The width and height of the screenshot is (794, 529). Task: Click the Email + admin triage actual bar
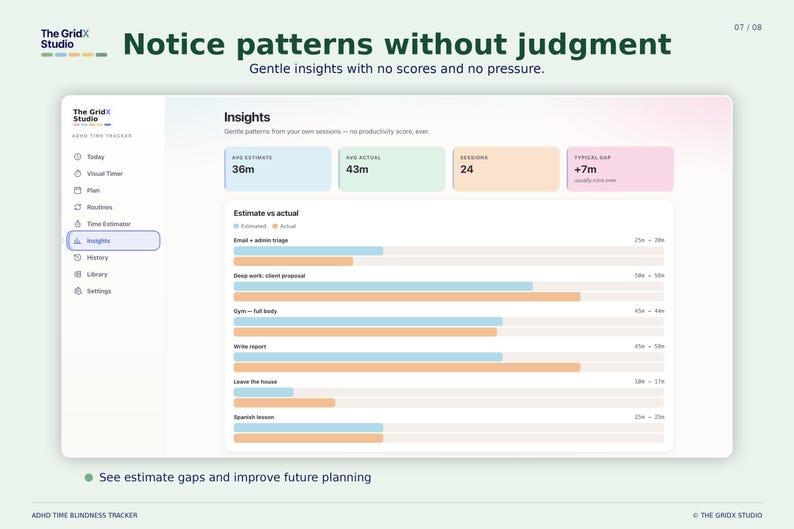[x=293, y=261]
